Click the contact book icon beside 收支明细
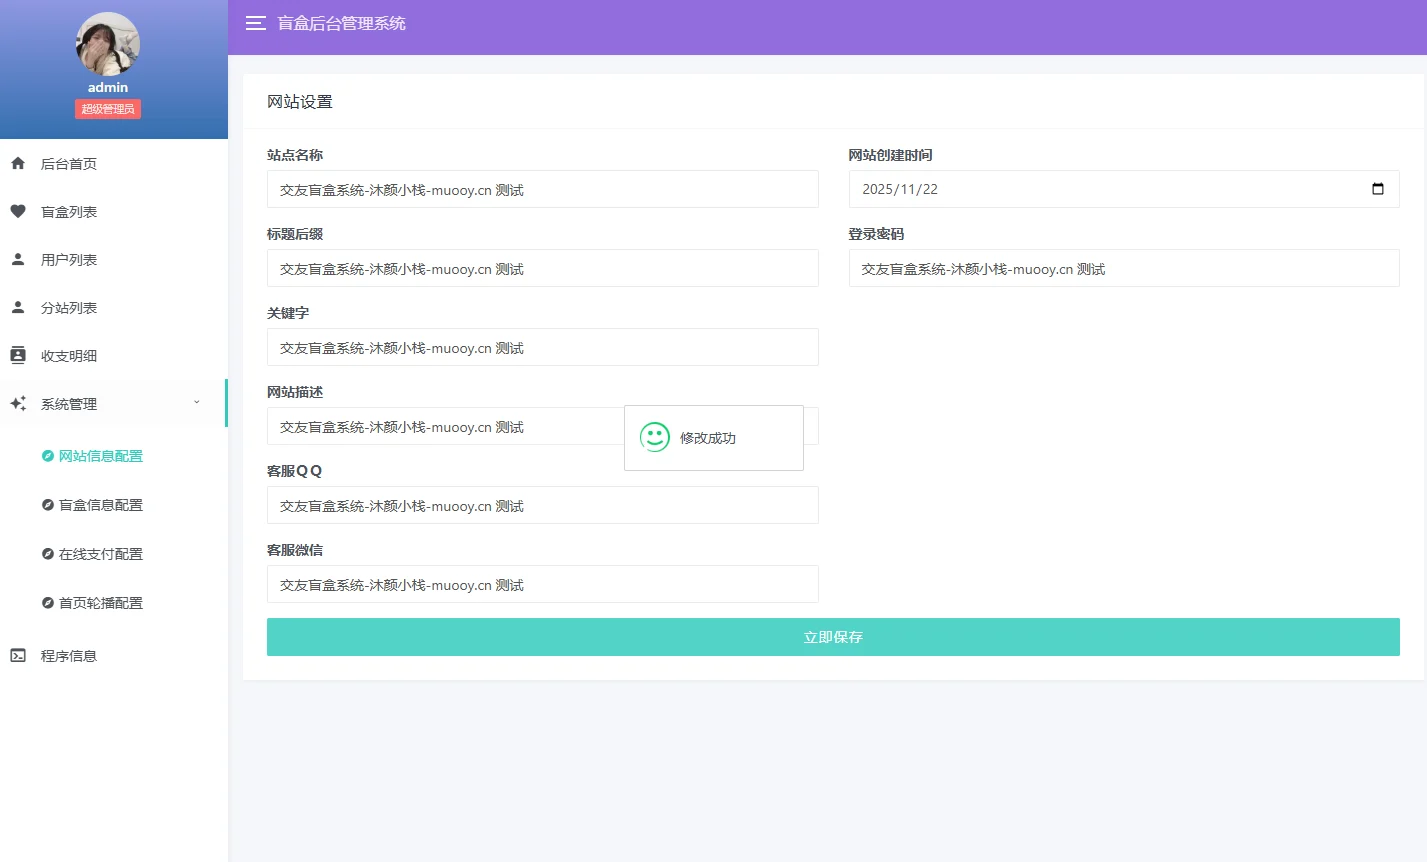Image resolution: width=1427 pixels, height=862 pixels. [18, 355]
